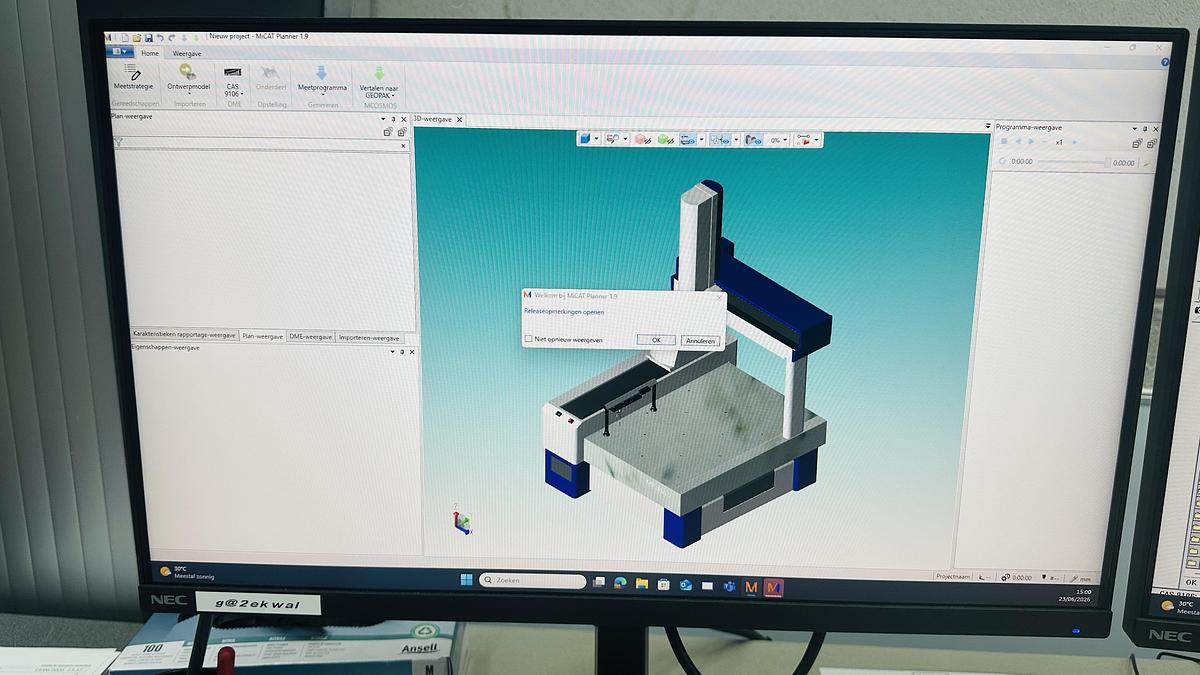
Task: Expand the dropdown arrow beside the cube view icon
Action: (597, 139)
